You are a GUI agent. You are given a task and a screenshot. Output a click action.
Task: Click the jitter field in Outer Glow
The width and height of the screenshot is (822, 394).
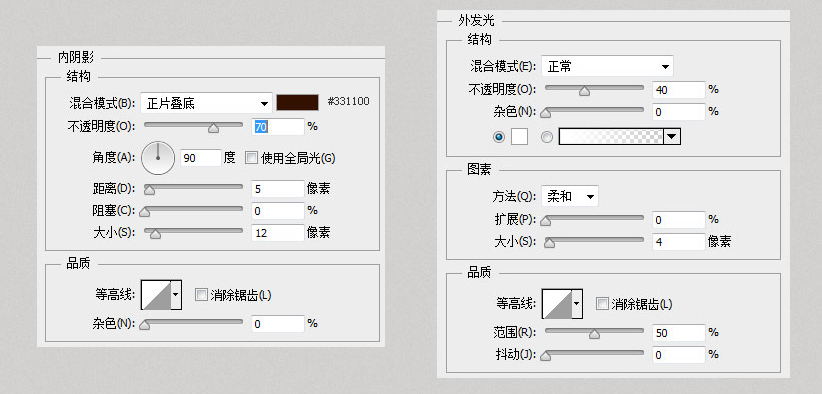(x=679, y=355)
